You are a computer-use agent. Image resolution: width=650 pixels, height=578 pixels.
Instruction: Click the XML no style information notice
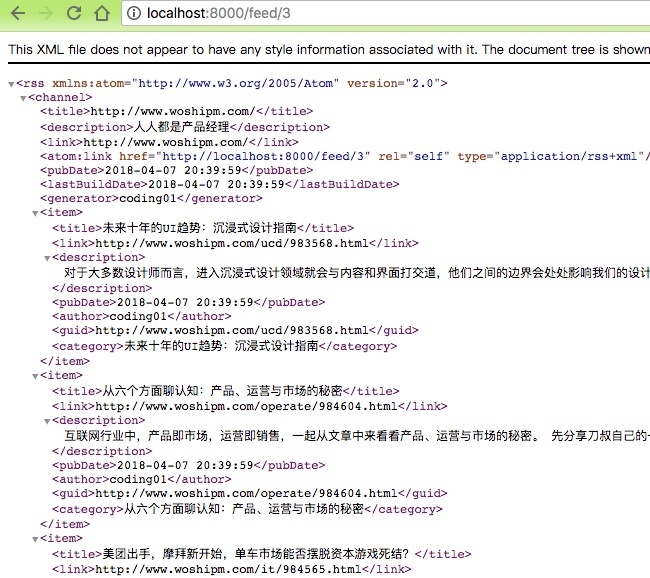click(329, 49)
